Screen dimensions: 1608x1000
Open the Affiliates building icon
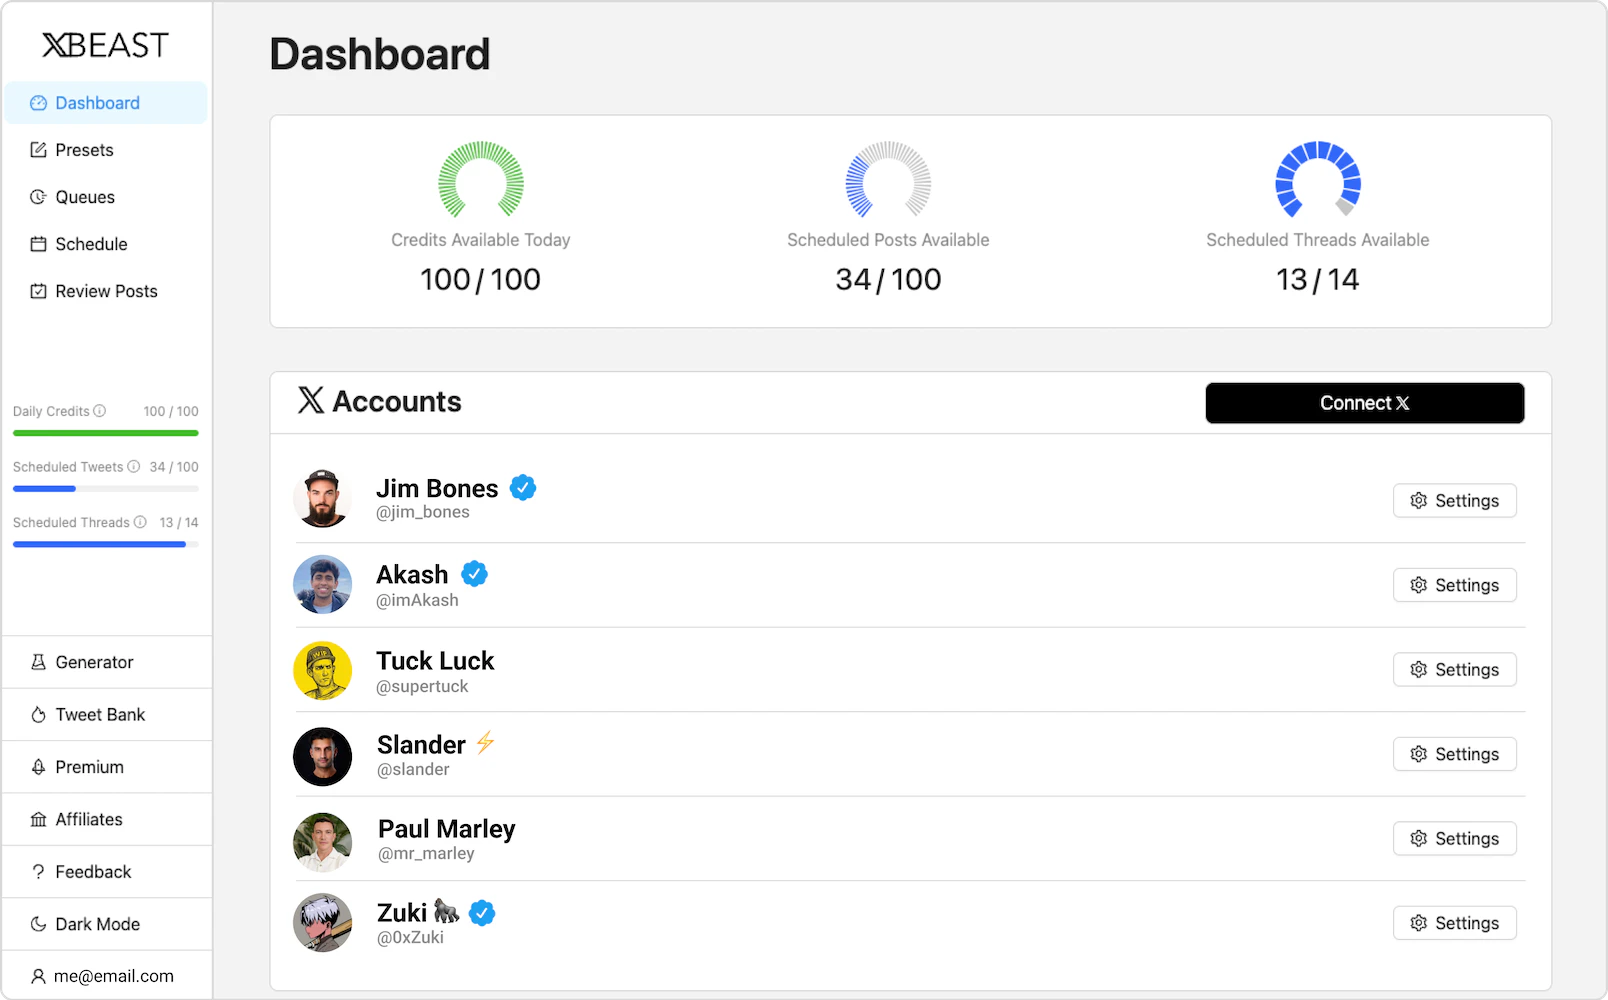[x=38, y=819]
